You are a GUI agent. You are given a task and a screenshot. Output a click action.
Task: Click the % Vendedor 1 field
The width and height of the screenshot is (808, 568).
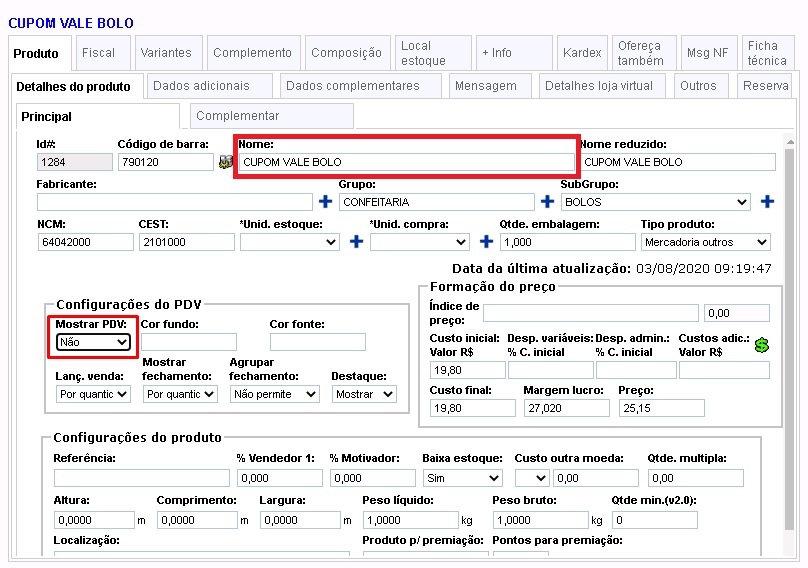point(280,478)
